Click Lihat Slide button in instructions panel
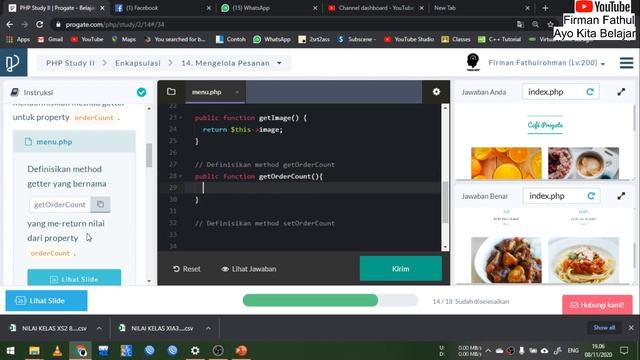Image resolution: width=640 pixels, height=360 pixels. [74, 278]
